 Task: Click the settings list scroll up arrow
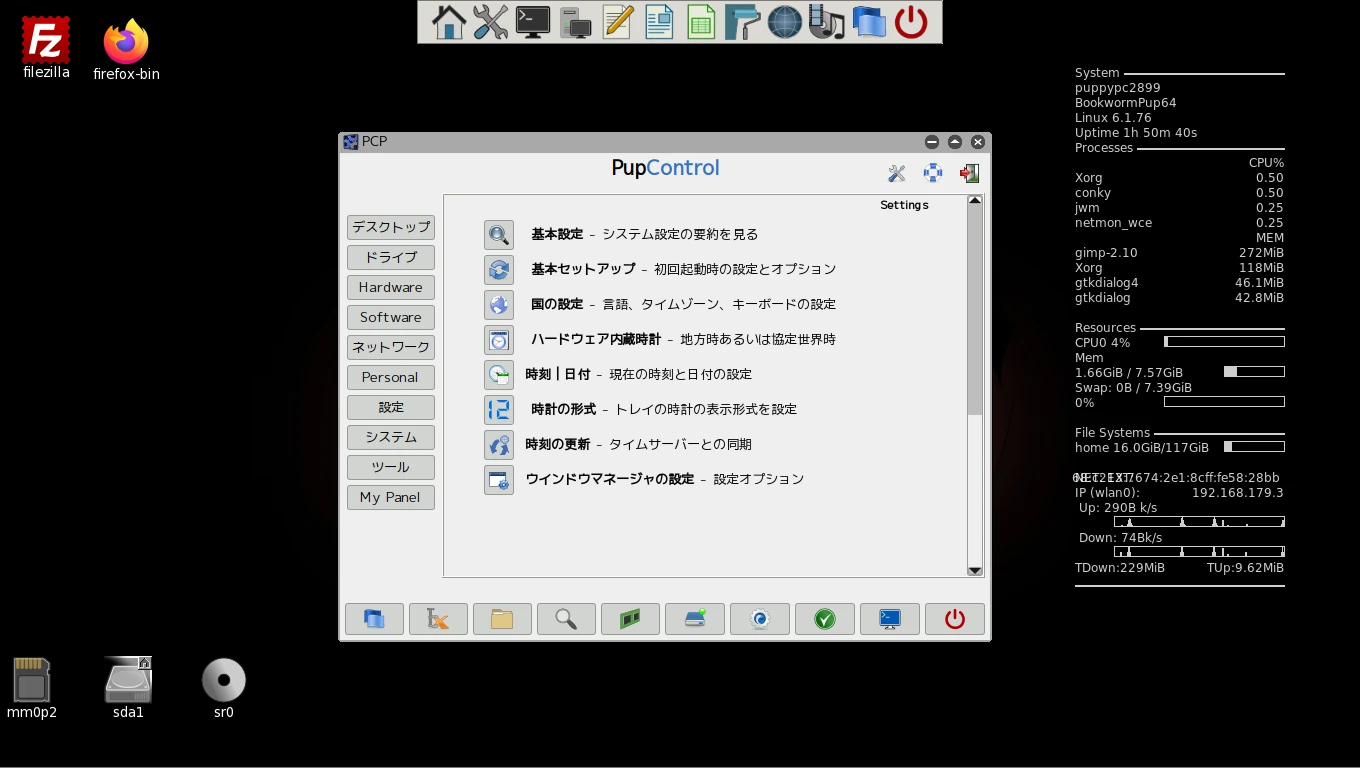[x=975, y=201]
